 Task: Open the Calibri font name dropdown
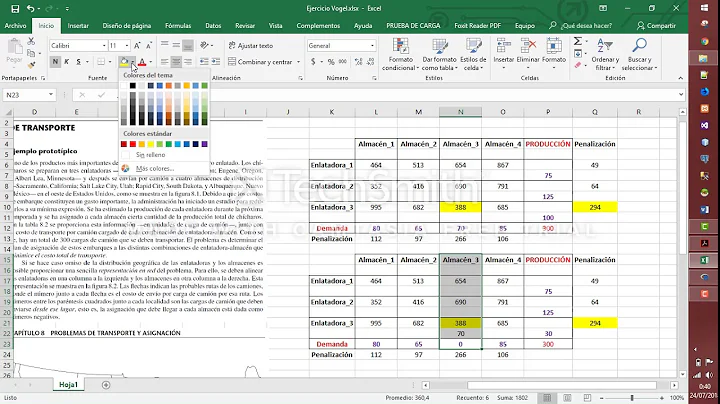(104, 45)
